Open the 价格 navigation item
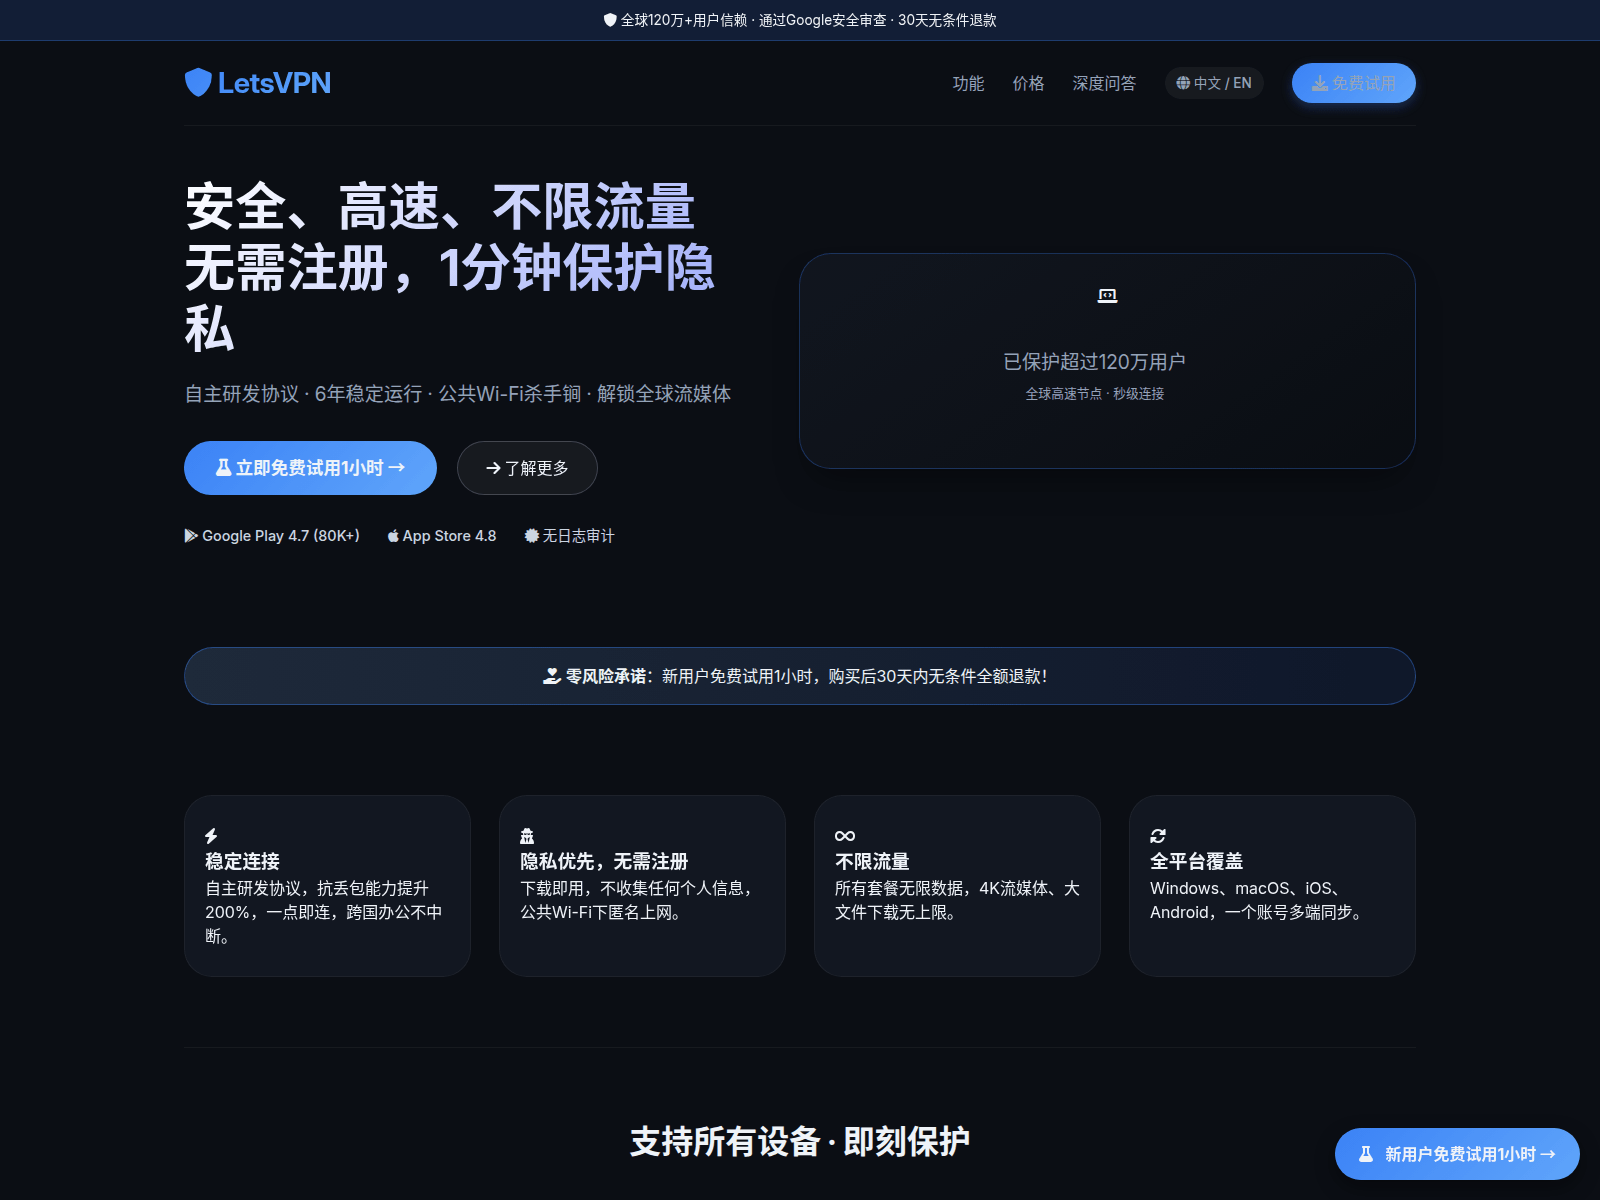 pos(1028,83)
